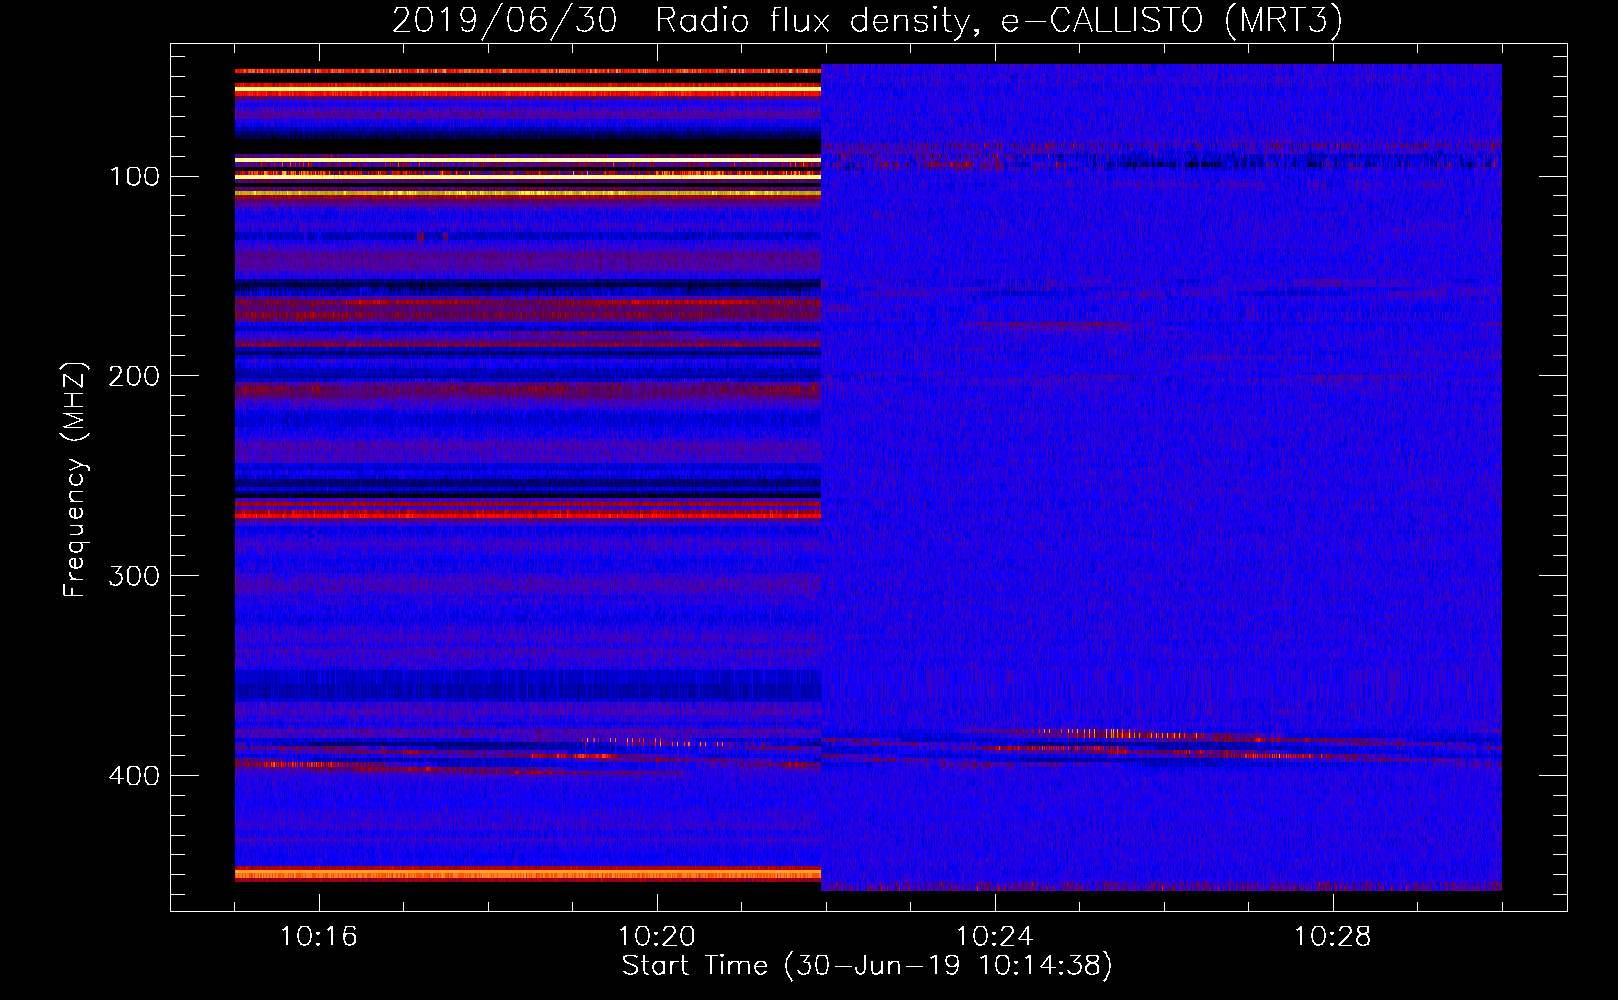Viewport: 1618px width, 1000px height.
Task: Click the '200' frequency tick label
Action: [135, 377]
